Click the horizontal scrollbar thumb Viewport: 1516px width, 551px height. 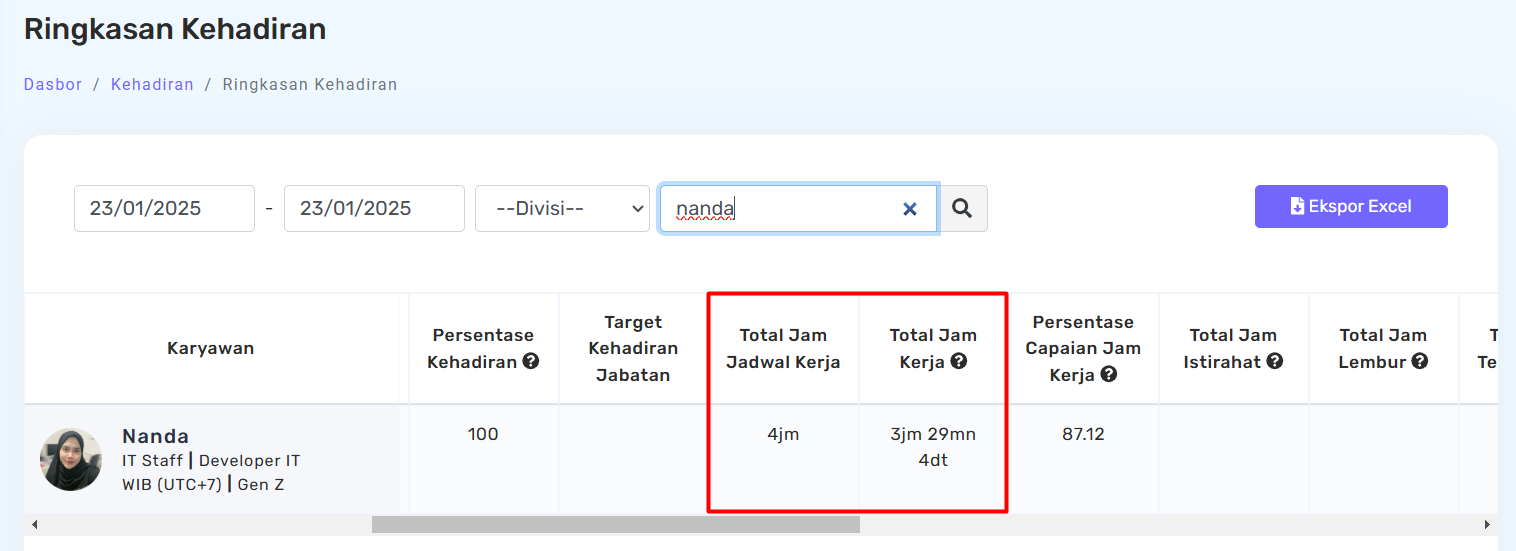(x=615, y=524)
